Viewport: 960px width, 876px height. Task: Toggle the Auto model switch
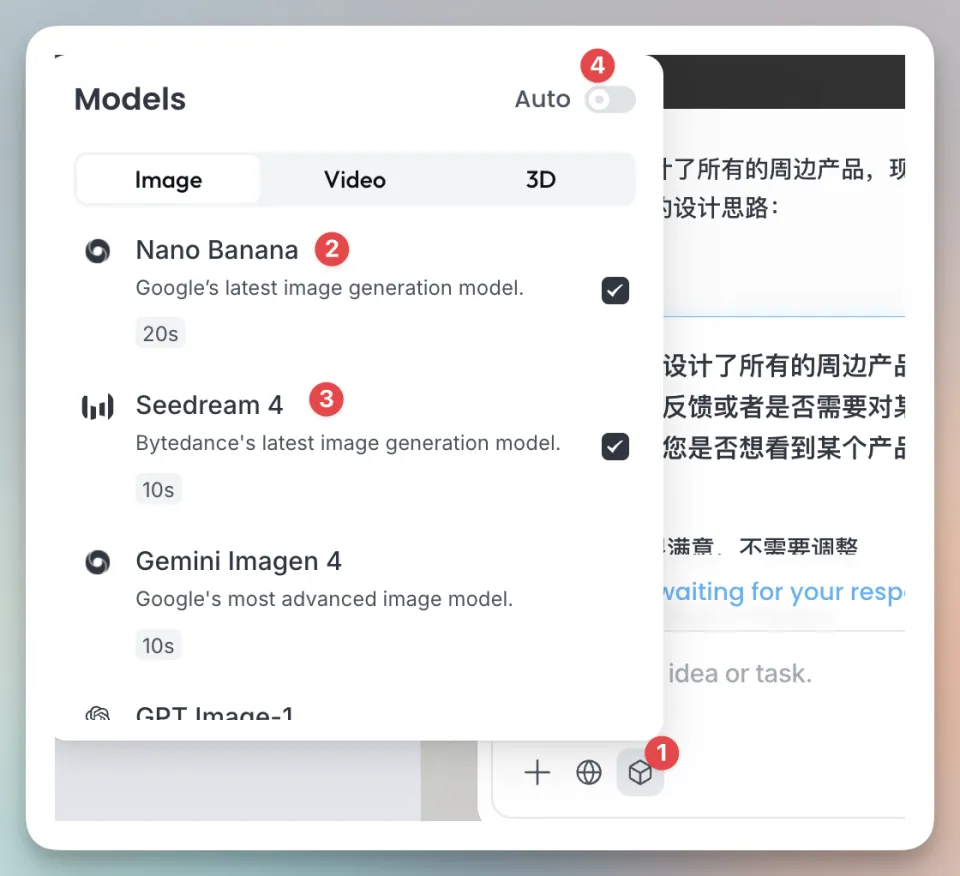tap(609, 99)
